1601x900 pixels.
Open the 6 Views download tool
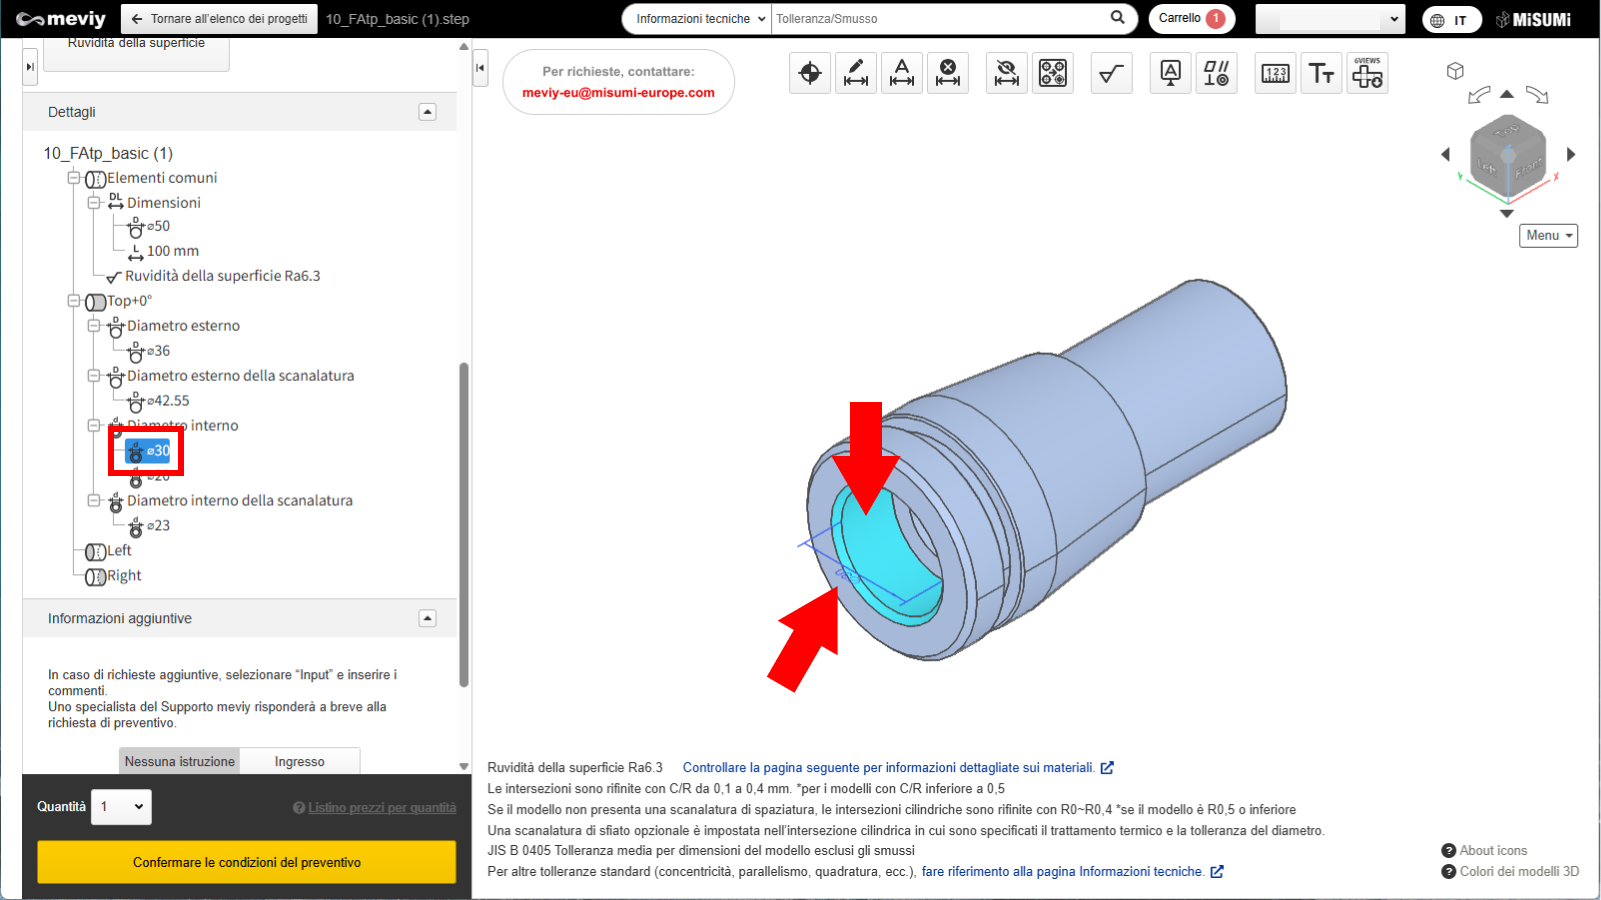point(1367,73)
